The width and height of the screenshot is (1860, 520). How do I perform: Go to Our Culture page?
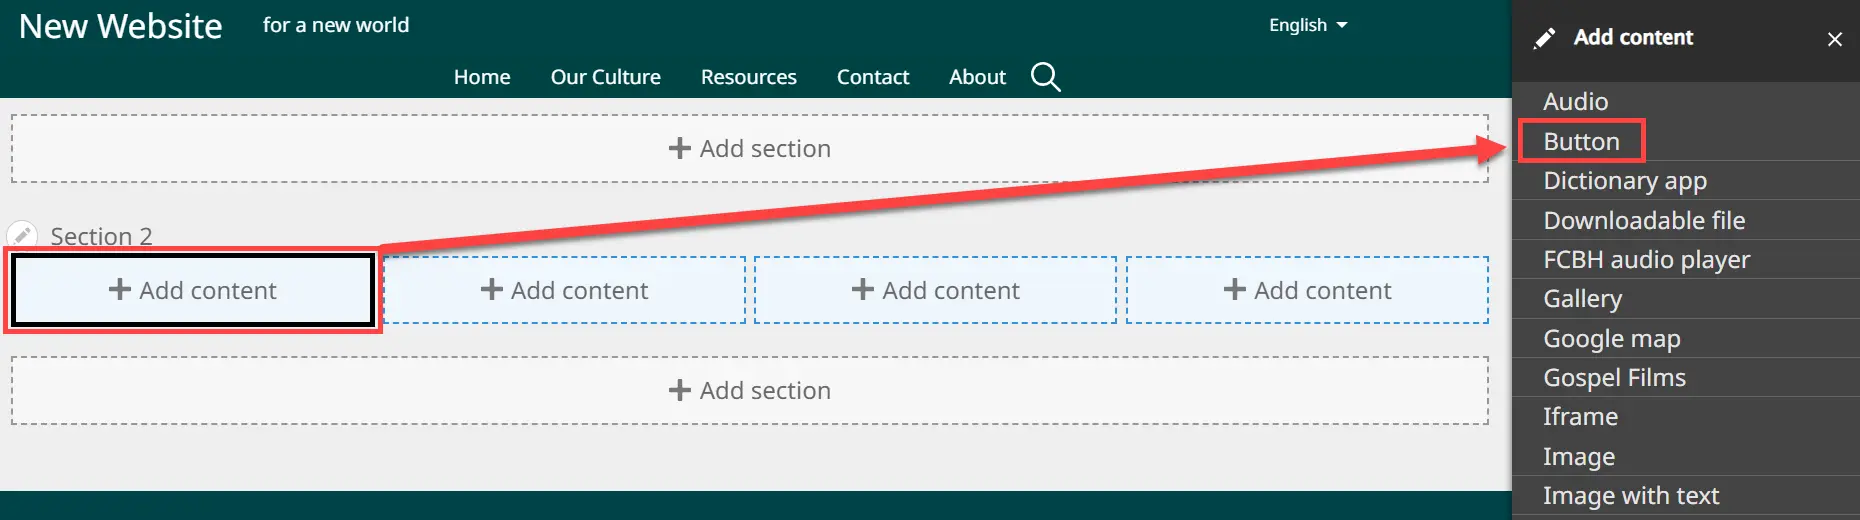[x=605, y=77]
